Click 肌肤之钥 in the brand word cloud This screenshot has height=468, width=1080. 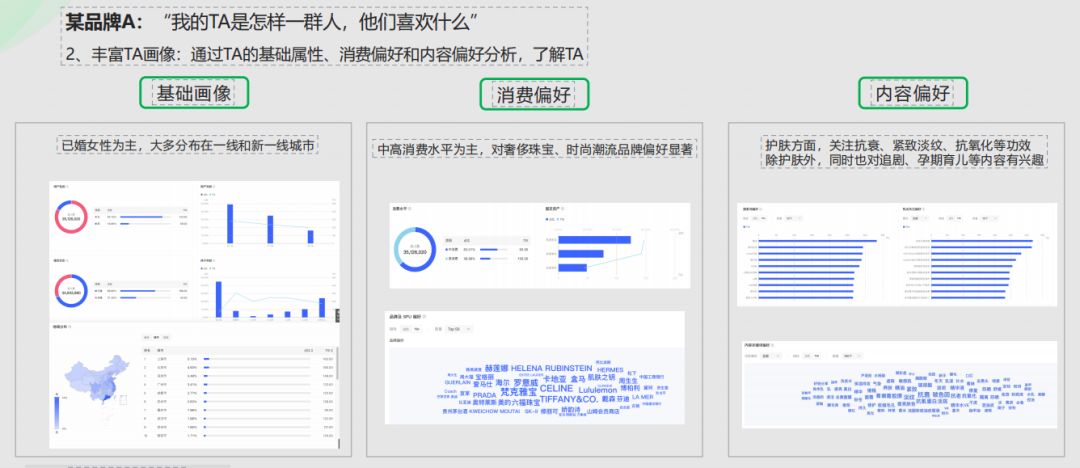pyautogui.click(x=601, y=377)
